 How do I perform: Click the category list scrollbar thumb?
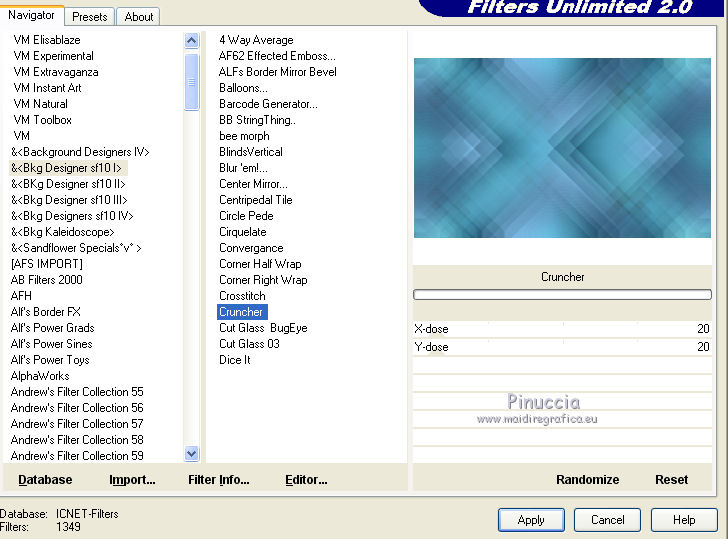(x=191, y=82)
